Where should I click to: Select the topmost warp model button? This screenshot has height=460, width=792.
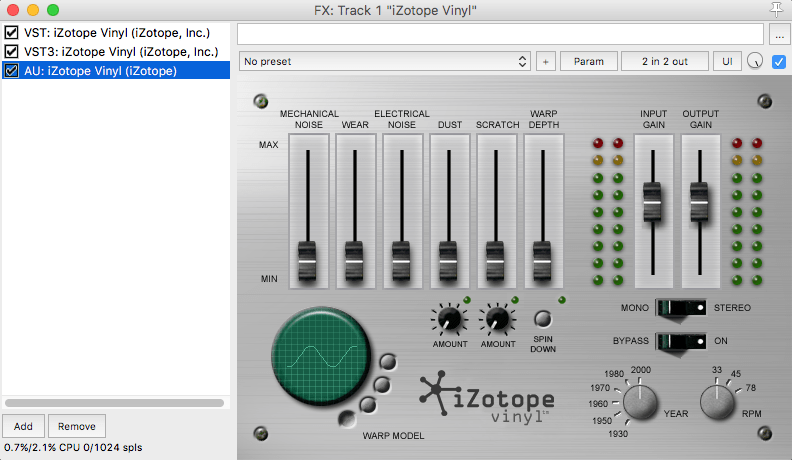pyautogui.click(x=388, y=362)
